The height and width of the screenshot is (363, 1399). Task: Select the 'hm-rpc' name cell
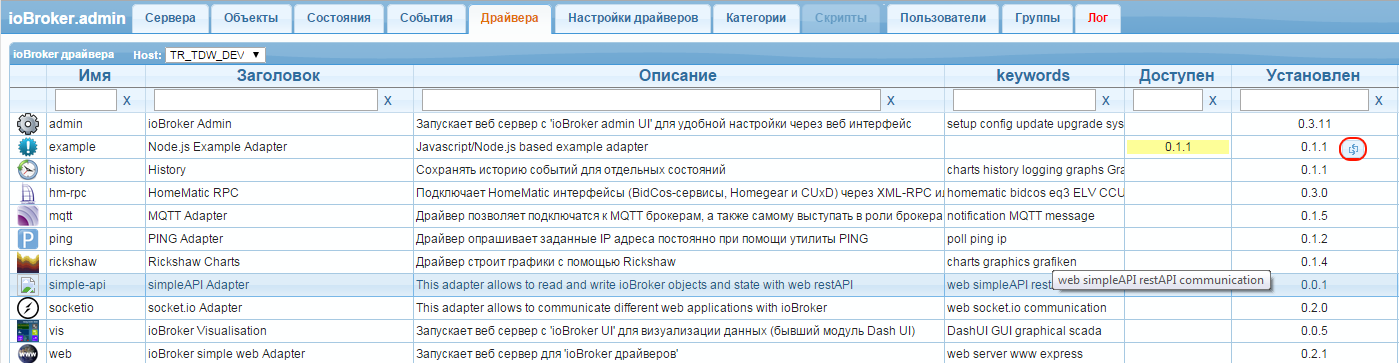tap(96, 193)
